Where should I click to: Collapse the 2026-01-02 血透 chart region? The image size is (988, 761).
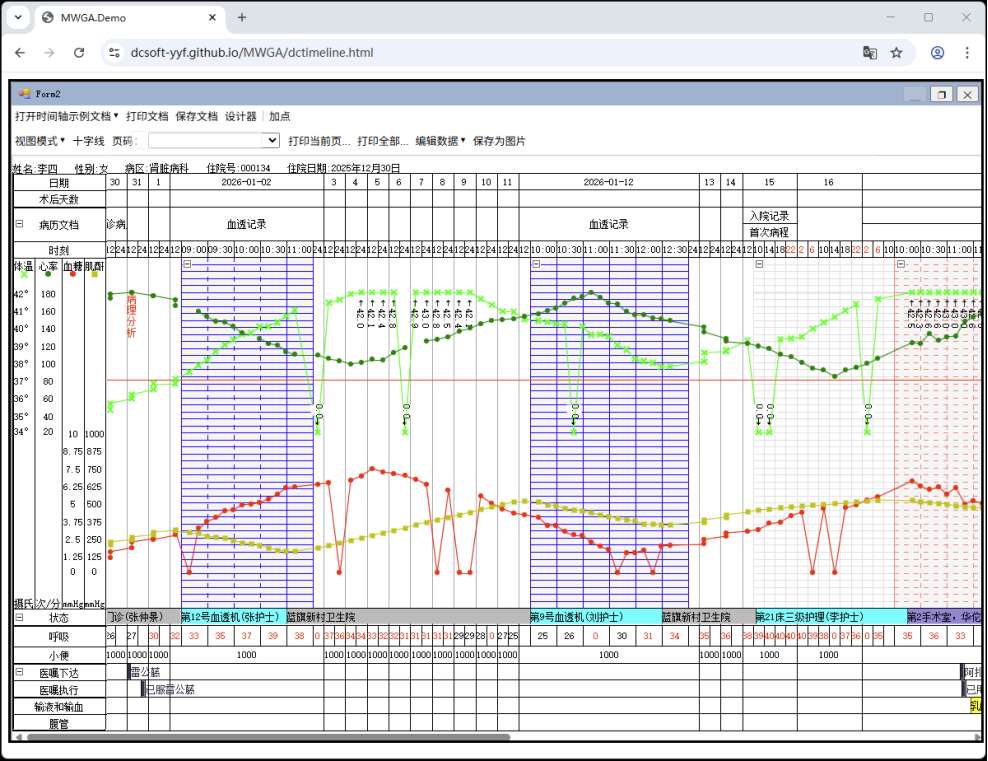(187, 264)
